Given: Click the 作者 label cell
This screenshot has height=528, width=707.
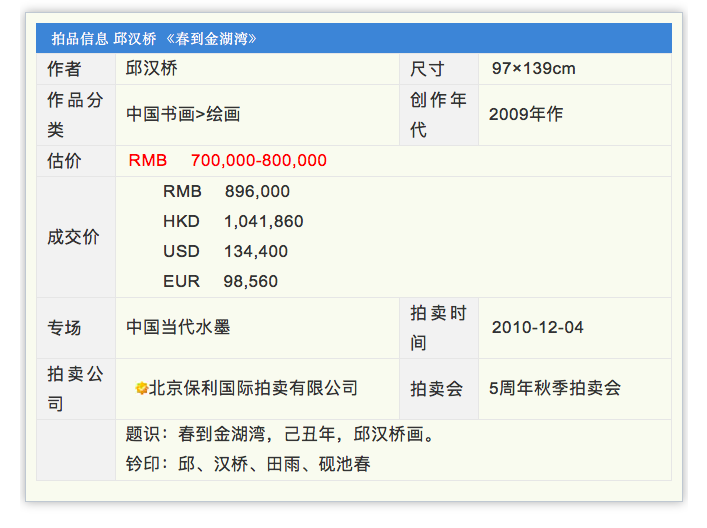Looking at the screenshot, I should [x=76, y=69].
